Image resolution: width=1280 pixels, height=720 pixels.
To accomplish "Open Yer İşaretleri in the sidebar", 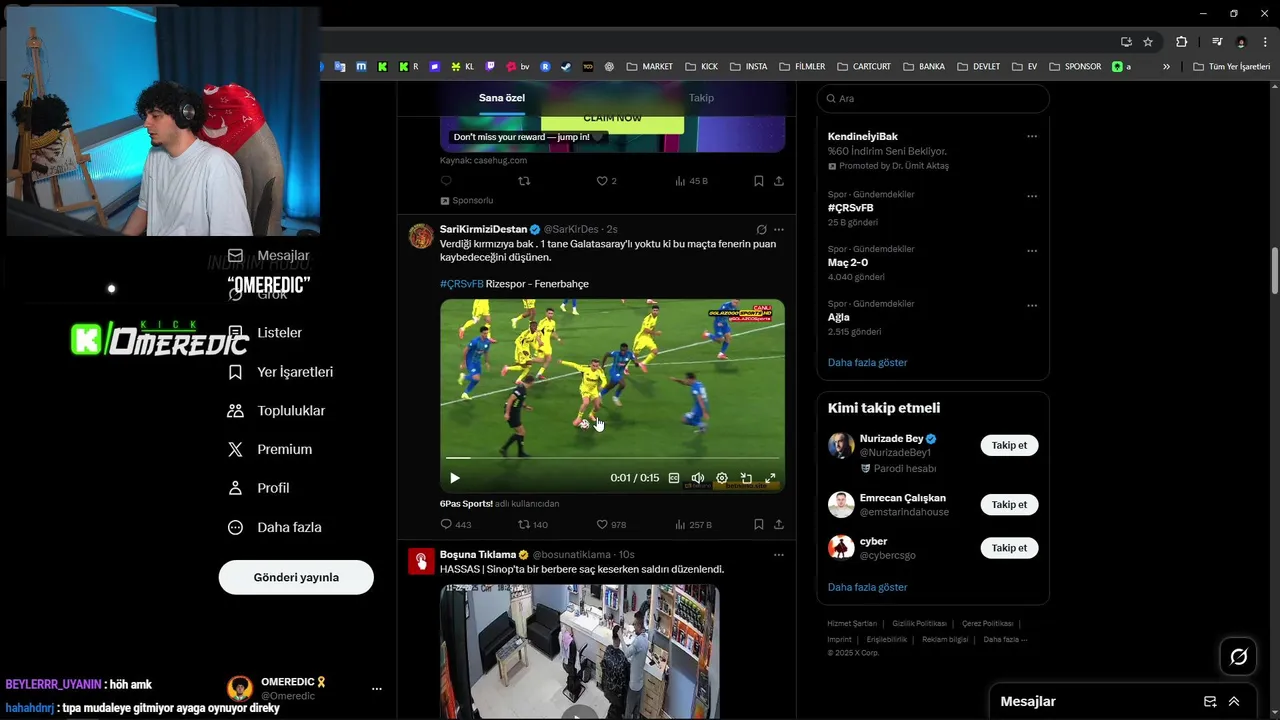I will [281, 372].
